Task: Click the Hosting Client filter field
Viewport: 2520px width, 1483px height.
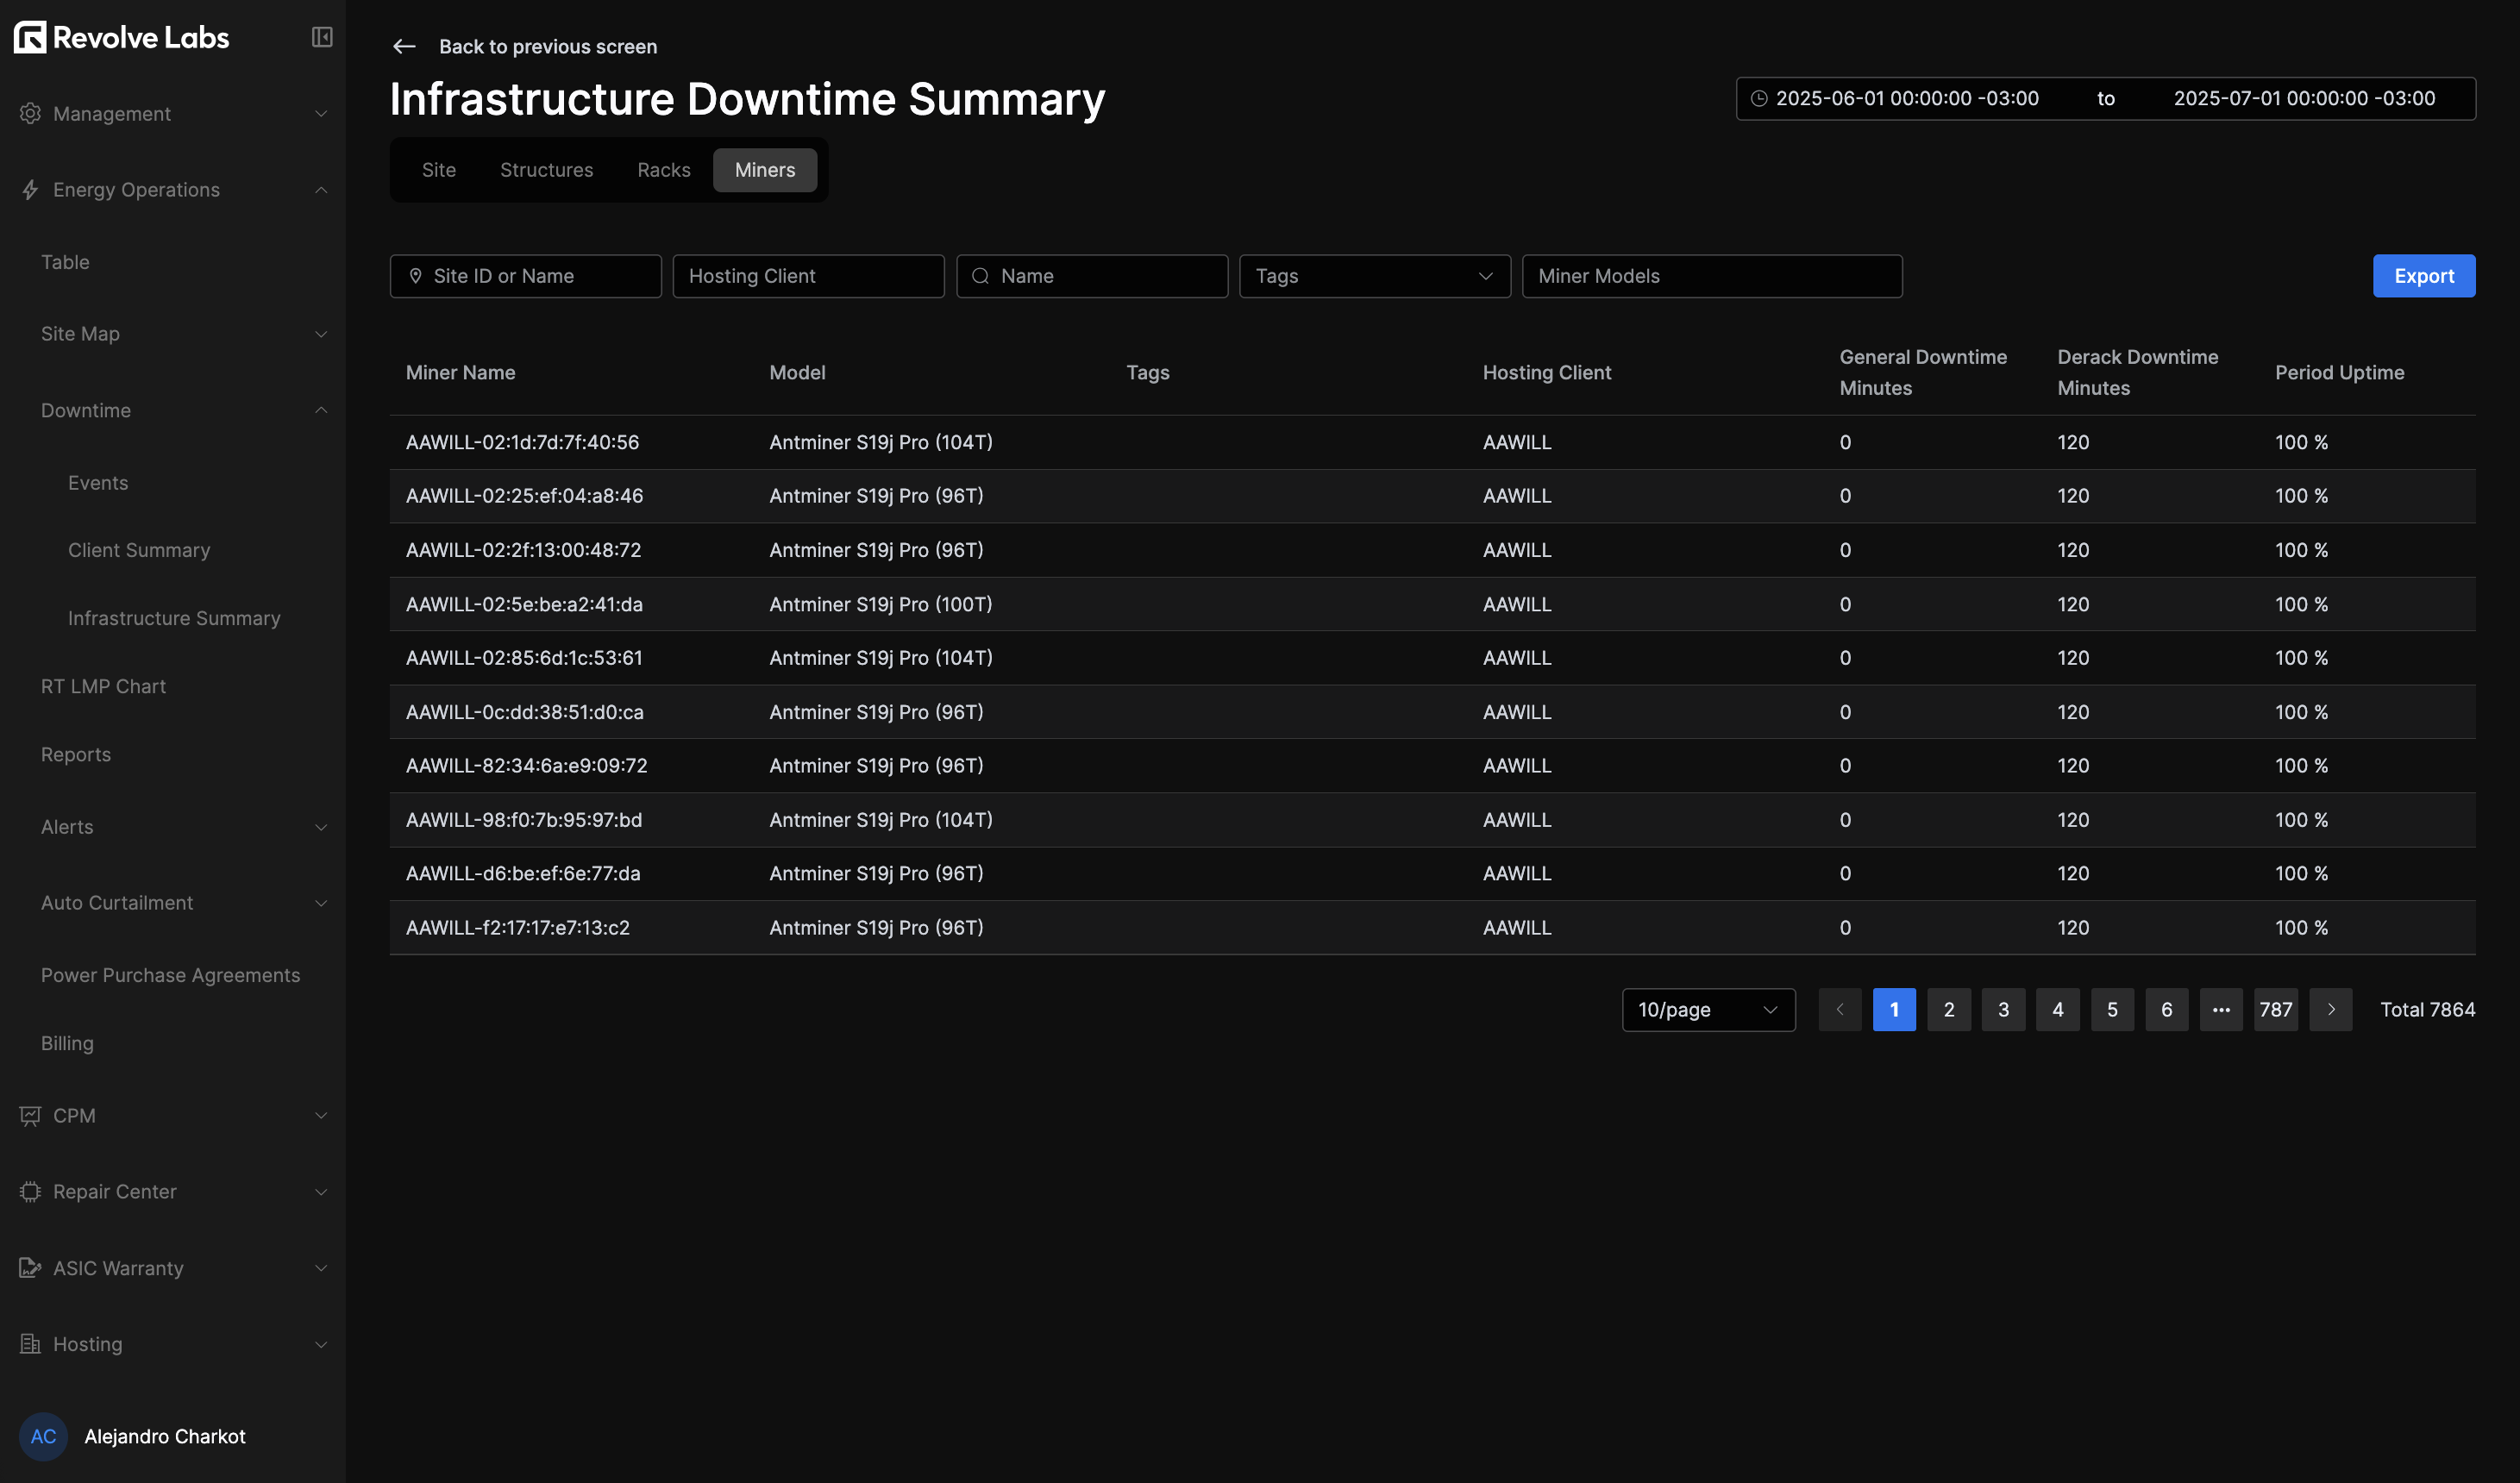Action: [x=808, y=276]
